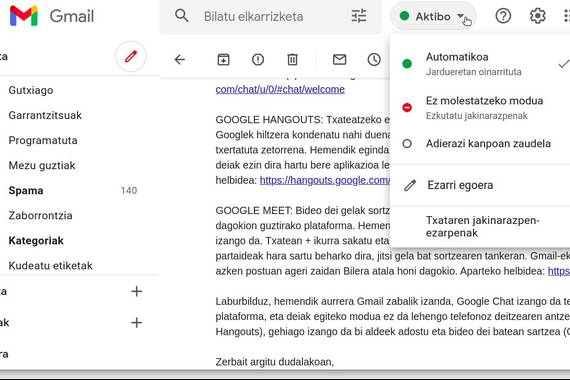Click plus icon in the second lower section
This screenshot has width=570, height=380.
[137, 323]
